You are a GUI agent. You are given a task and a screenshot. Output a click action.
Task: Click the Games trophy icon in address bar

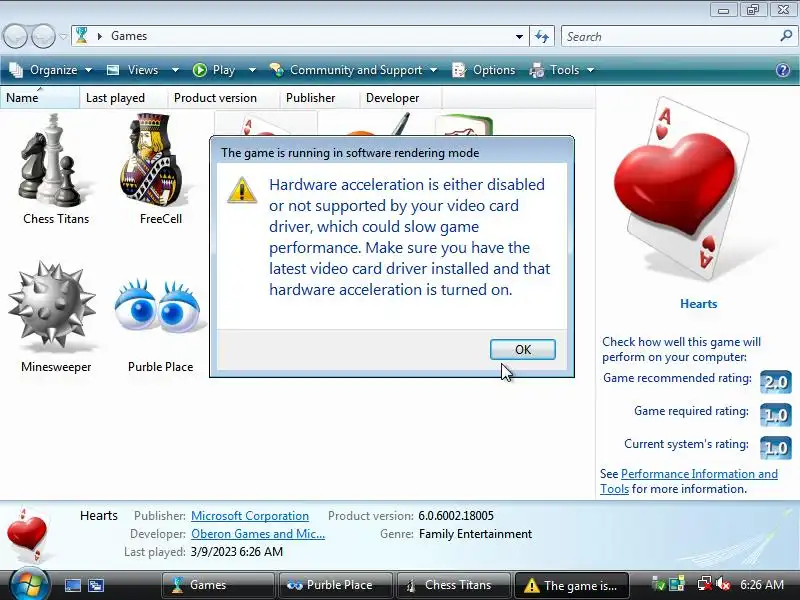click(82, 36)
